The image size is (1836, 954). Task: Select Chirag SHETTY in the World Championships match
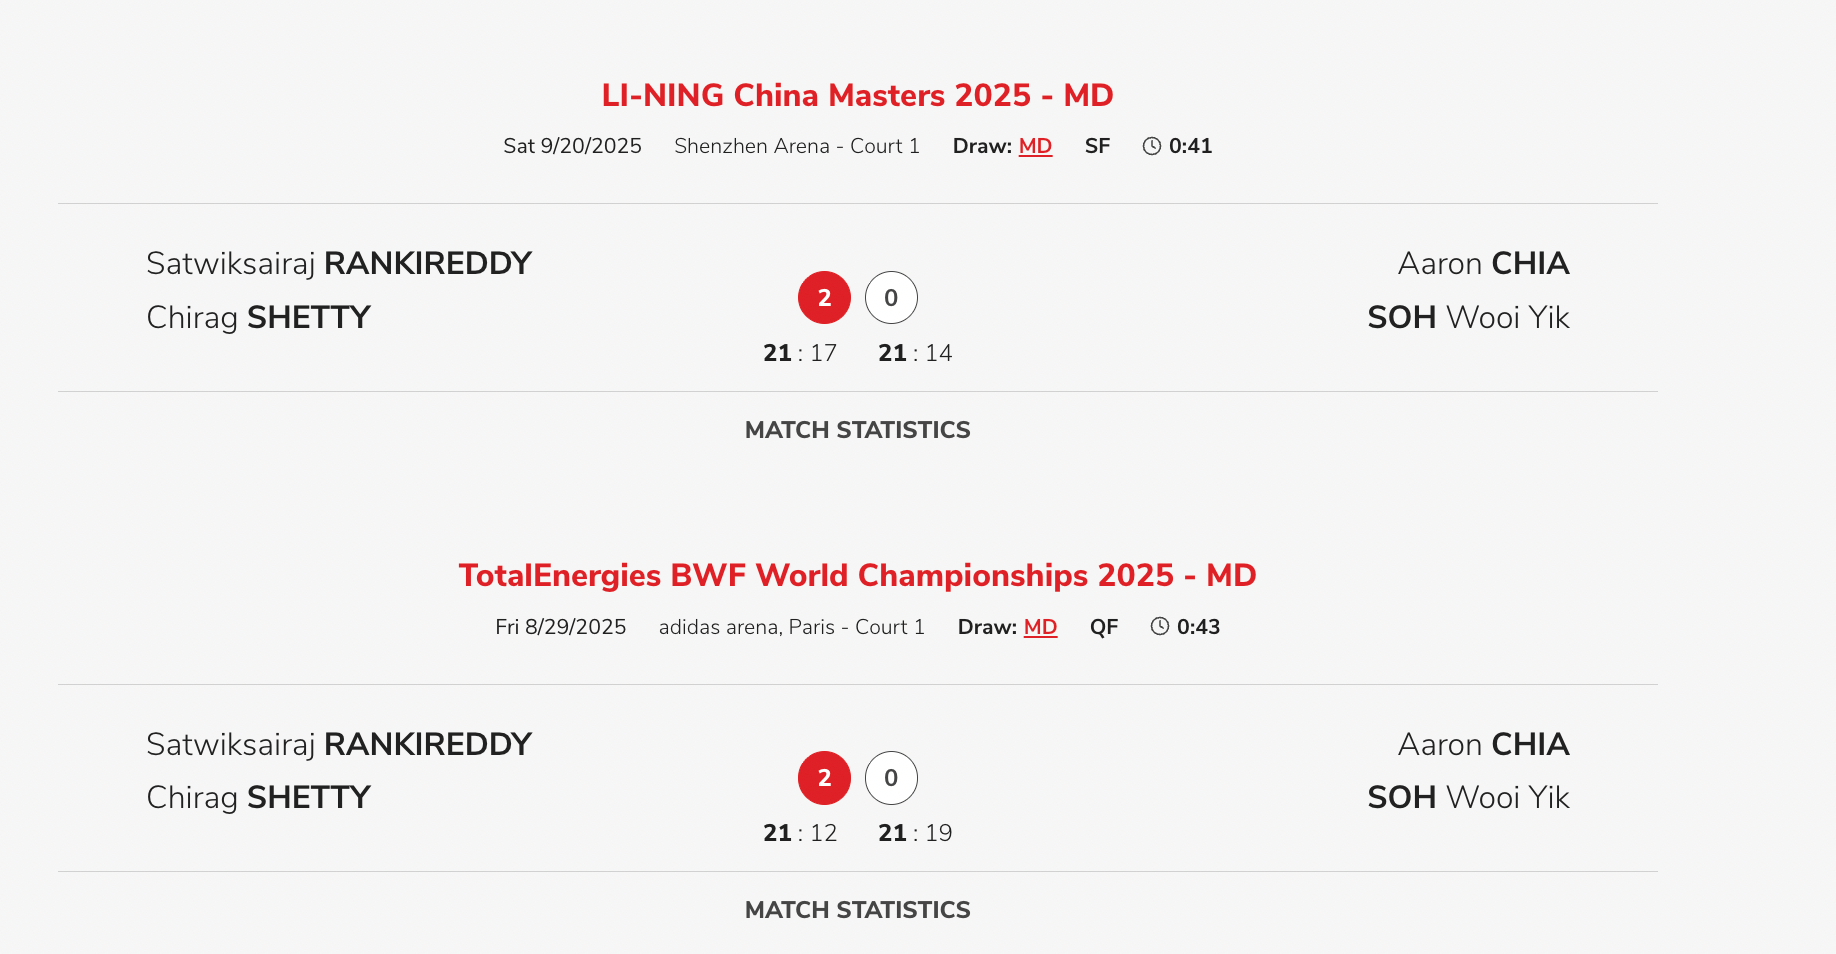[258, 797]
